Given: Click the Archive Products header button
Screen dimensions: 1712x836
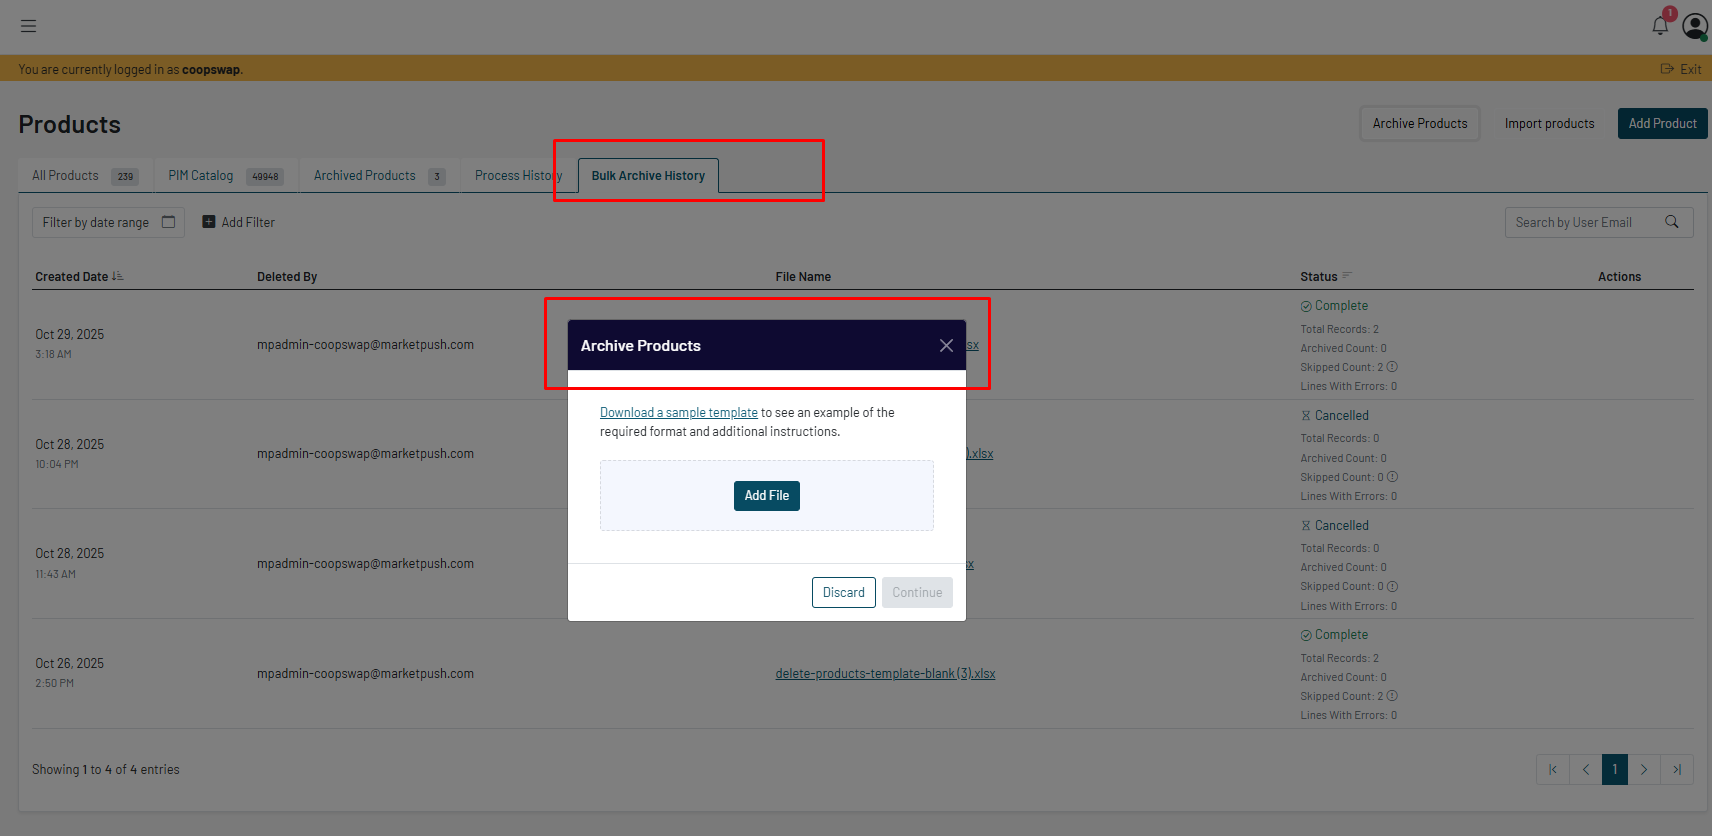Looking at the screenshot, I should coord(1420,123).
